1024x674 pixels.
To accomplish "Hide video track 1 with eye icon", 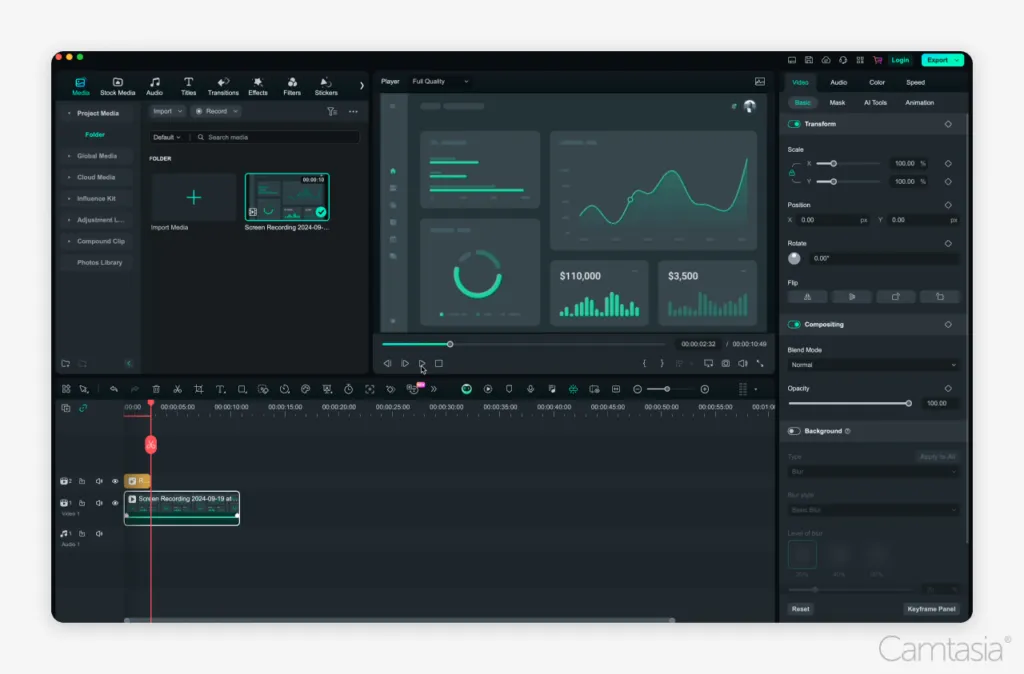I will coord(115,503).
